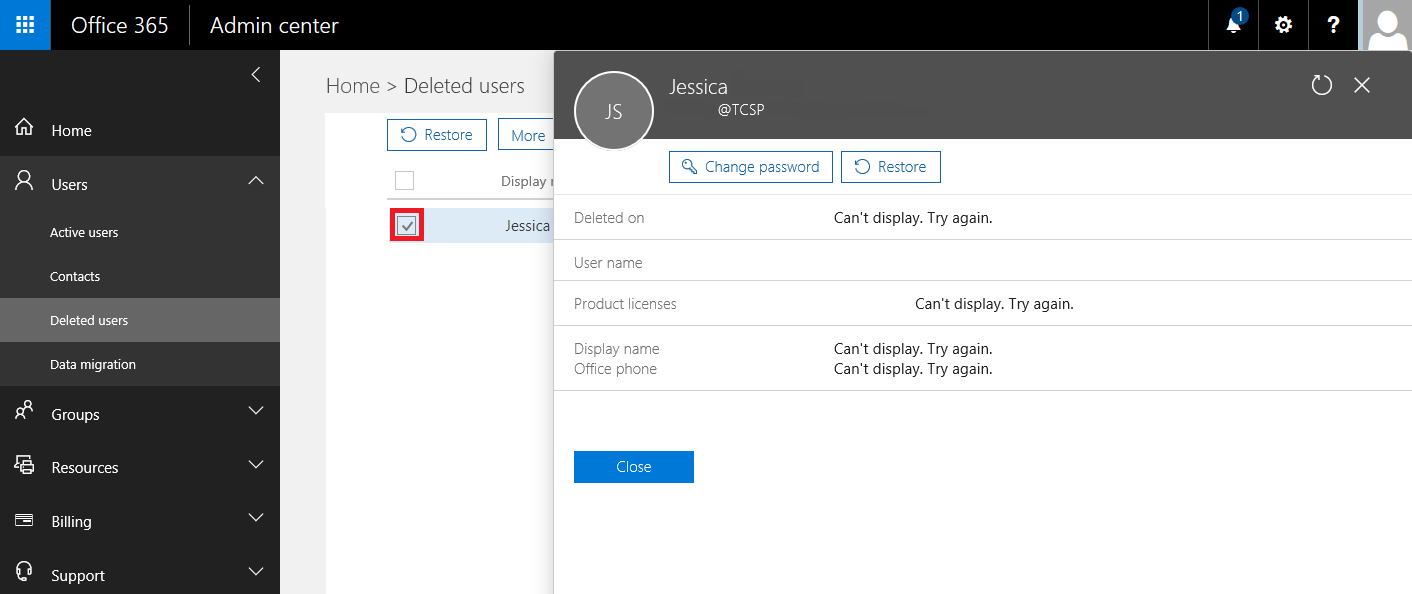Screen dimensions: 1412x594
Task: Toggle the select all users checkbox
Action: [405, 181]
